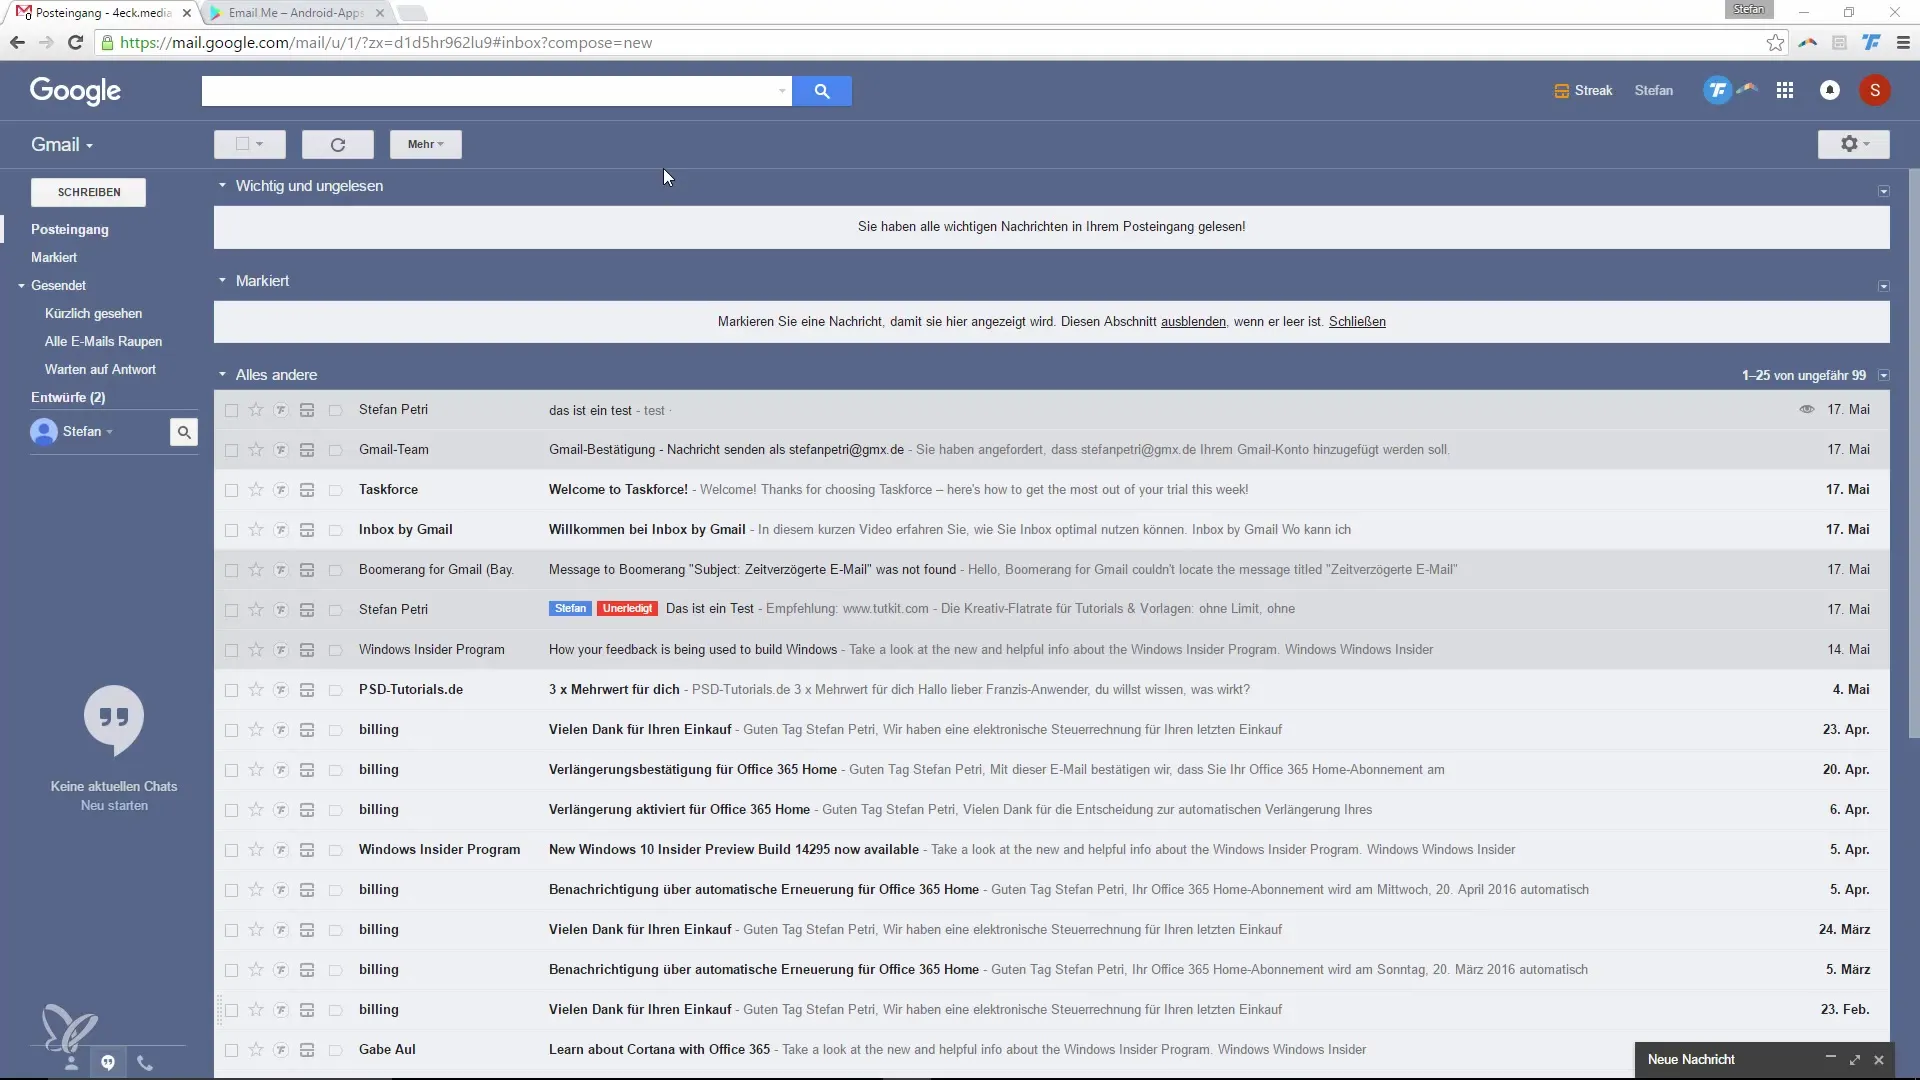Tick checkbox for Windows Insider Program 5. Apr. email
The width and height of the screenshot is (1920, 1080).
pos(231,850)
